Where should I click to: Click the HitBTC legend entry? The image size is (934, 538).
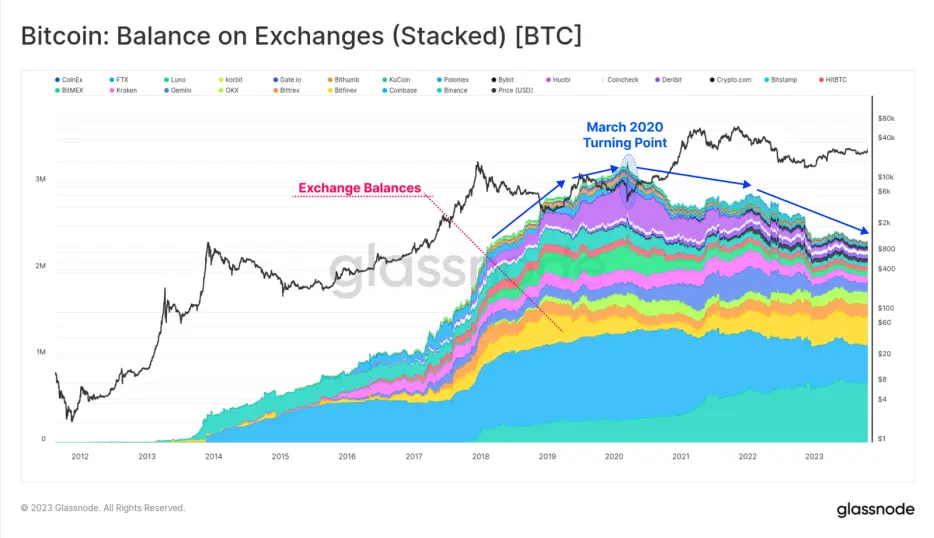click(833, 80)
